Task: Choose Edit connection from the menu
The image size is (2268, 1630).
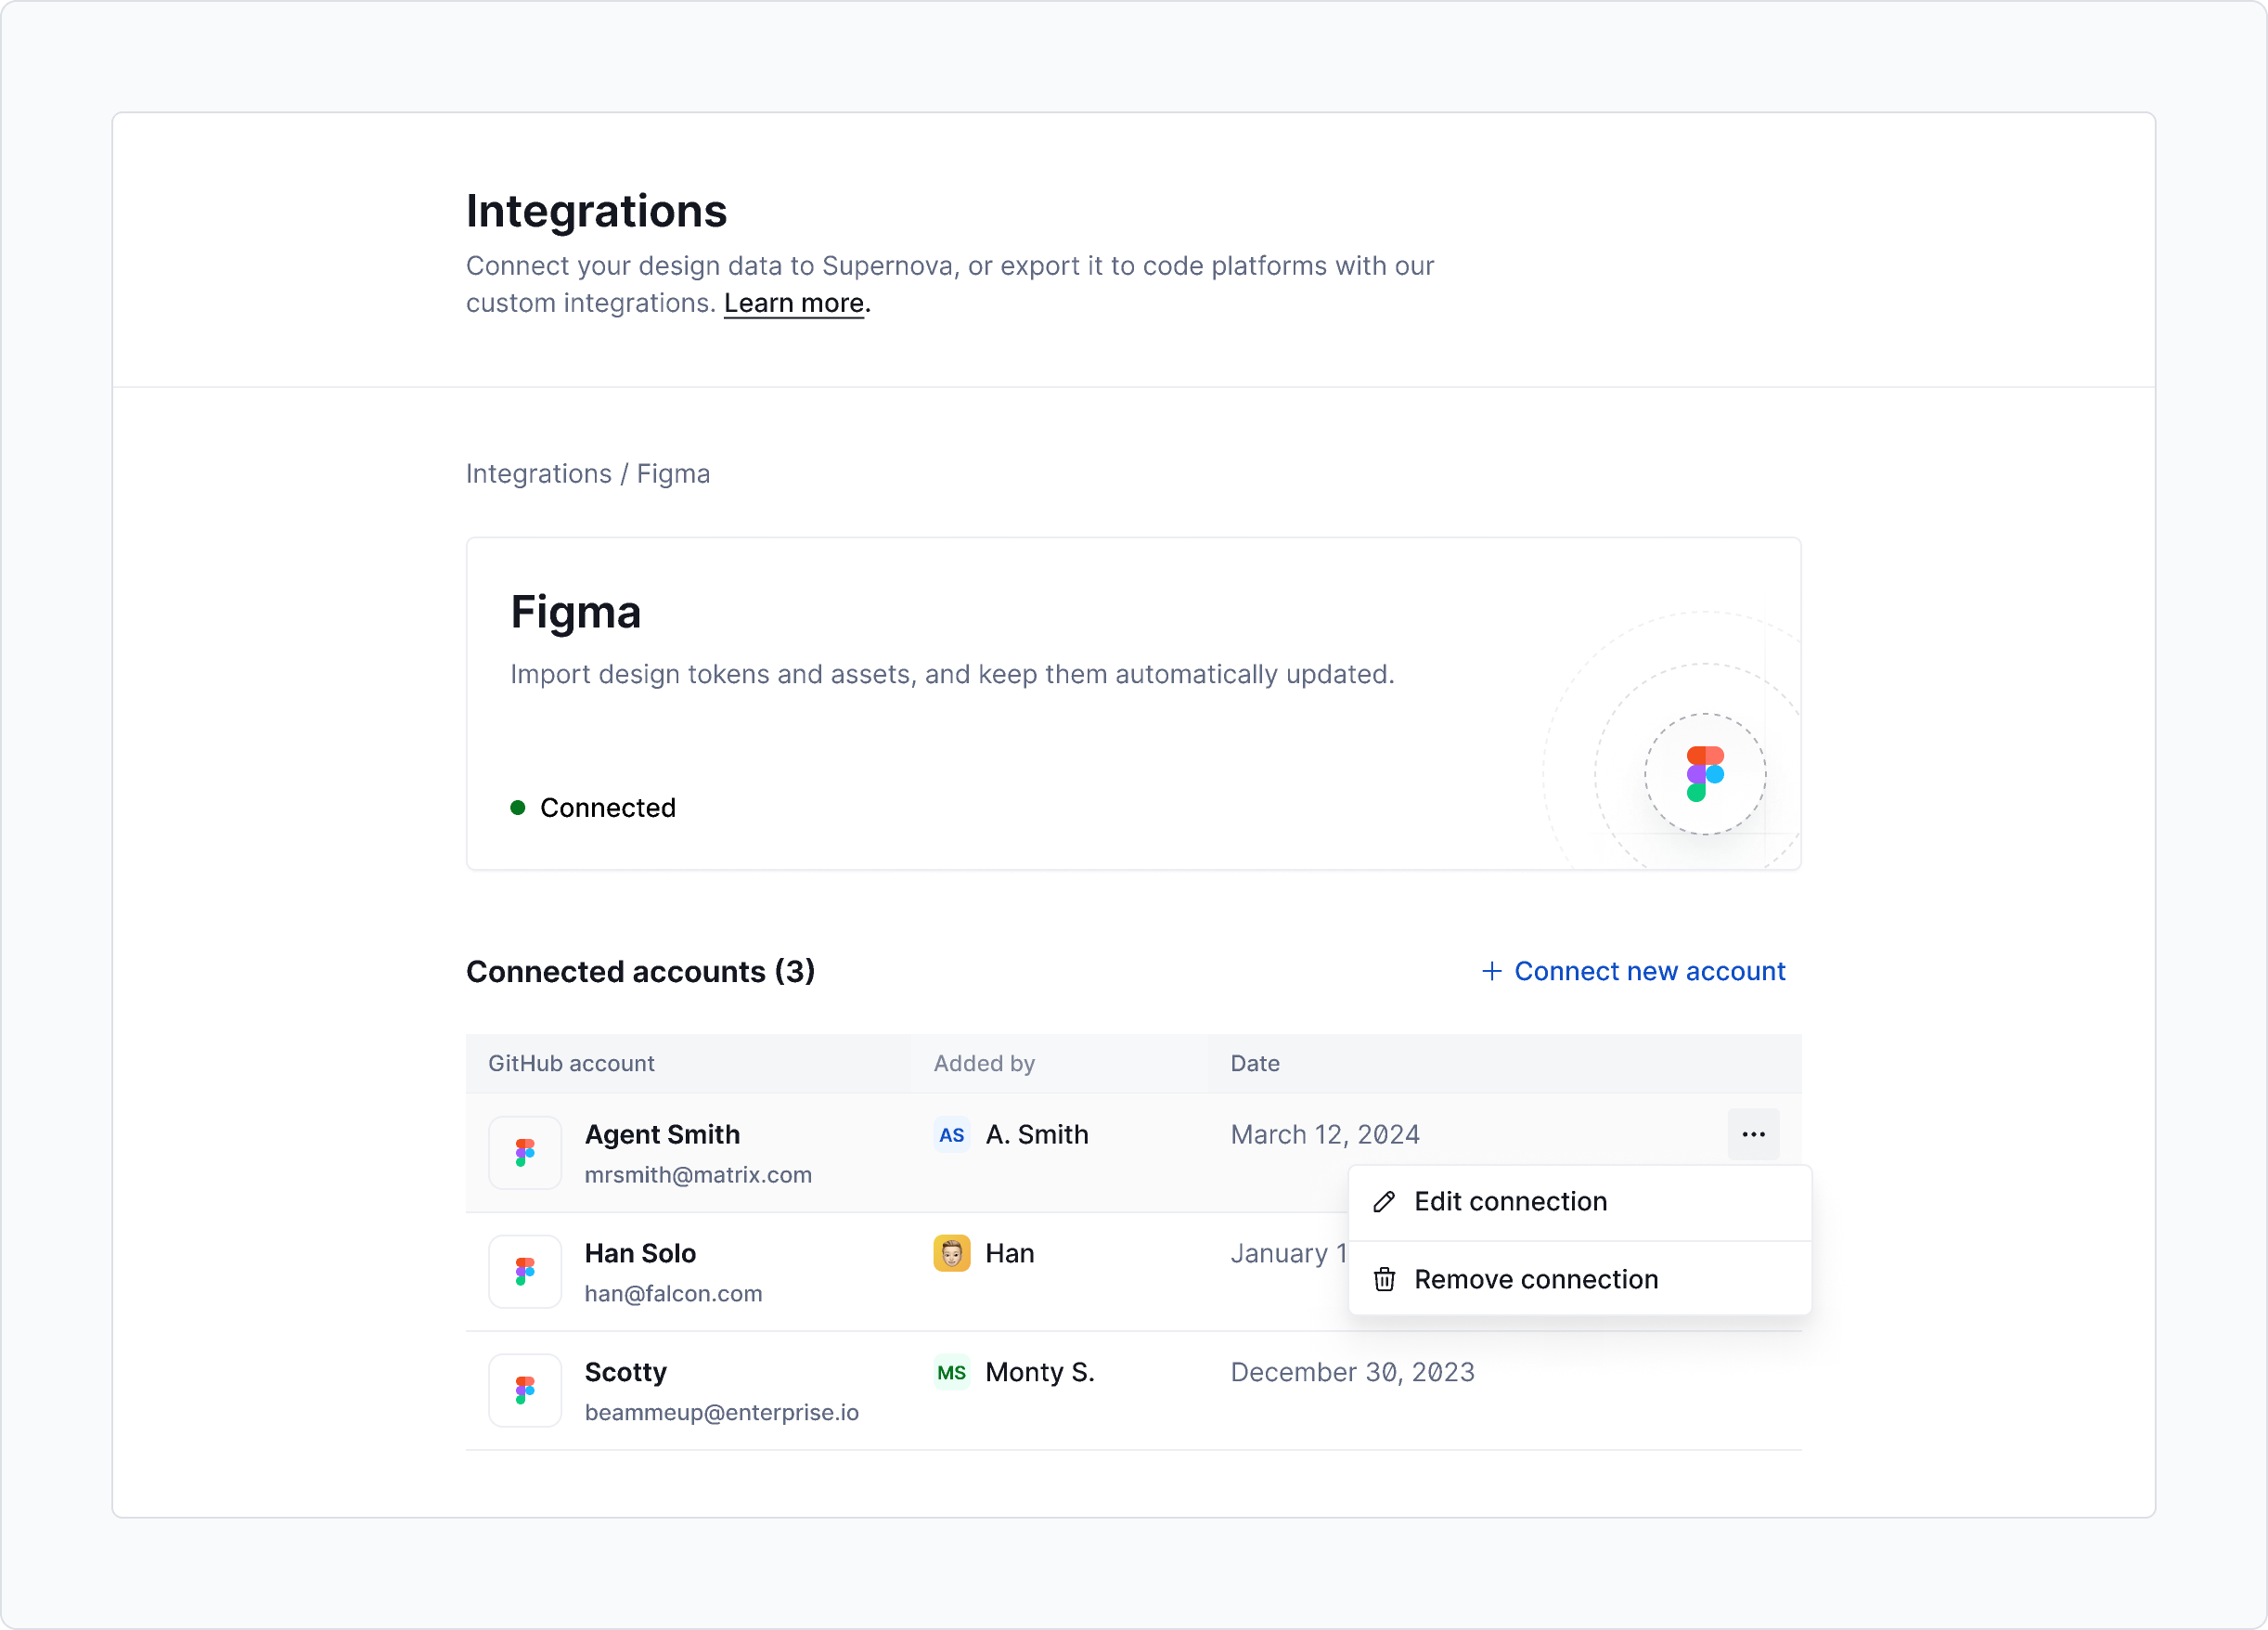Action: (x=1510, y=1201)
